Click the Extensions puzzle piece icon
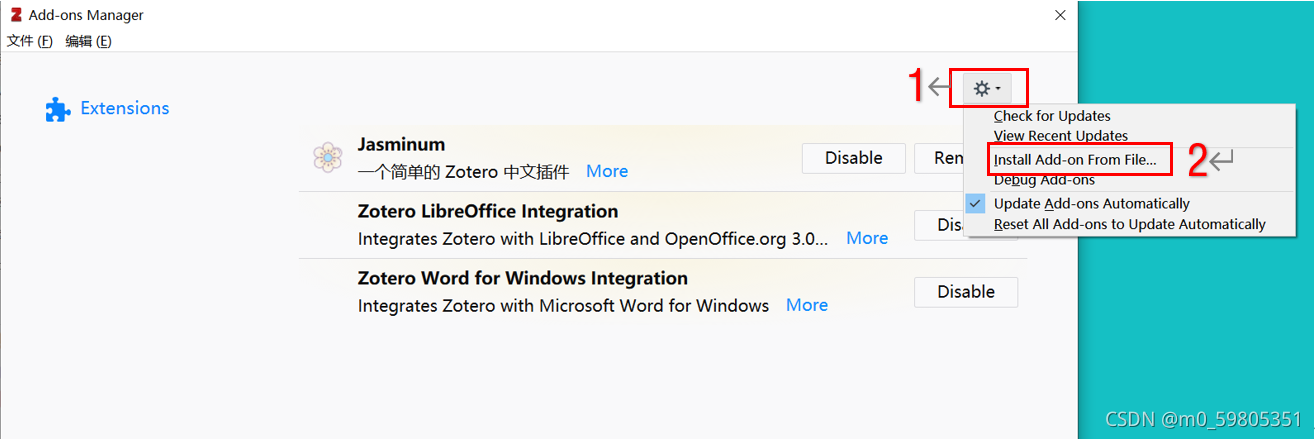Viewport: 1315px width, 440px height. tap(58, 110)
